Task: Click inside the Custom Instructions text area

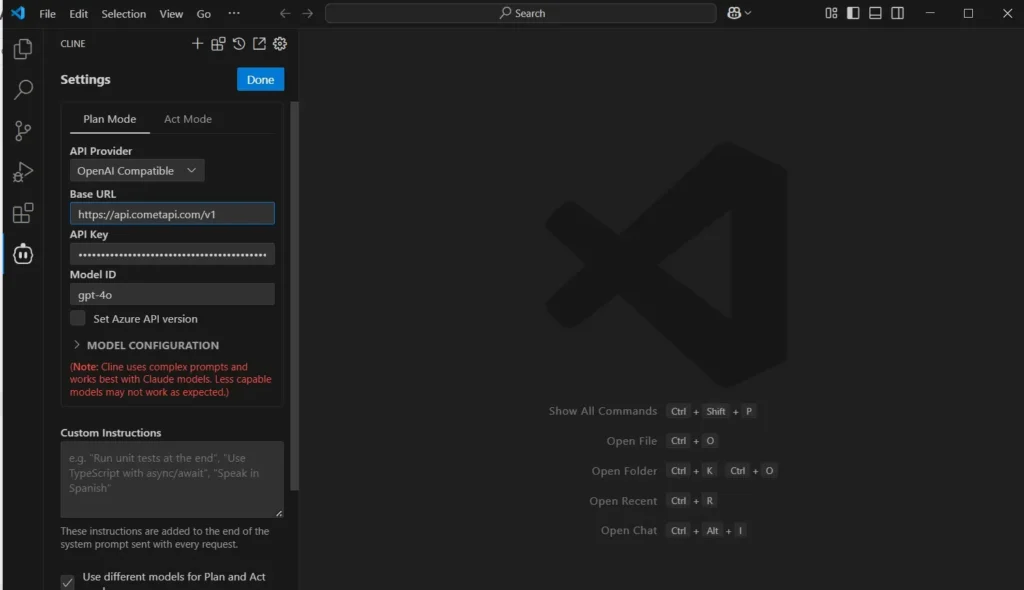Action: [x=172, y=478]
